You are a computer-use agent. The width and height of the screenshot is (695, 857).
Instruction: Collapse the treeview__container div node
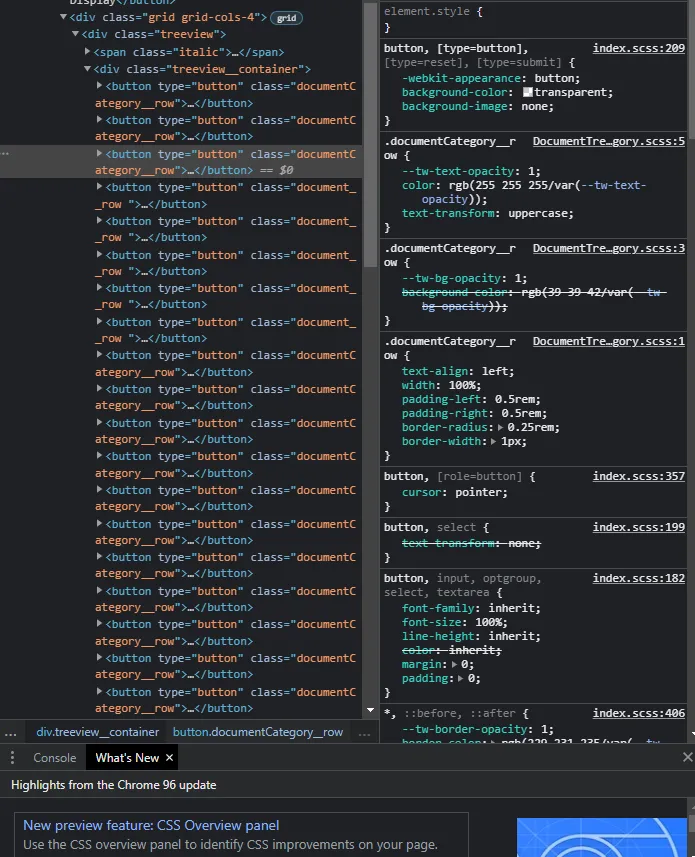(88, 69)
